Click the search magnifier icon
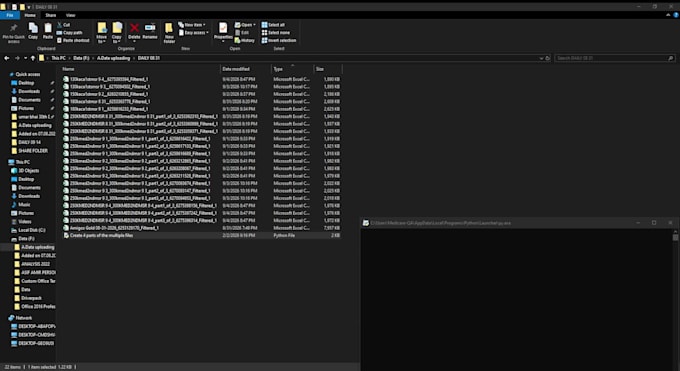680x371 pixels. 670,58
